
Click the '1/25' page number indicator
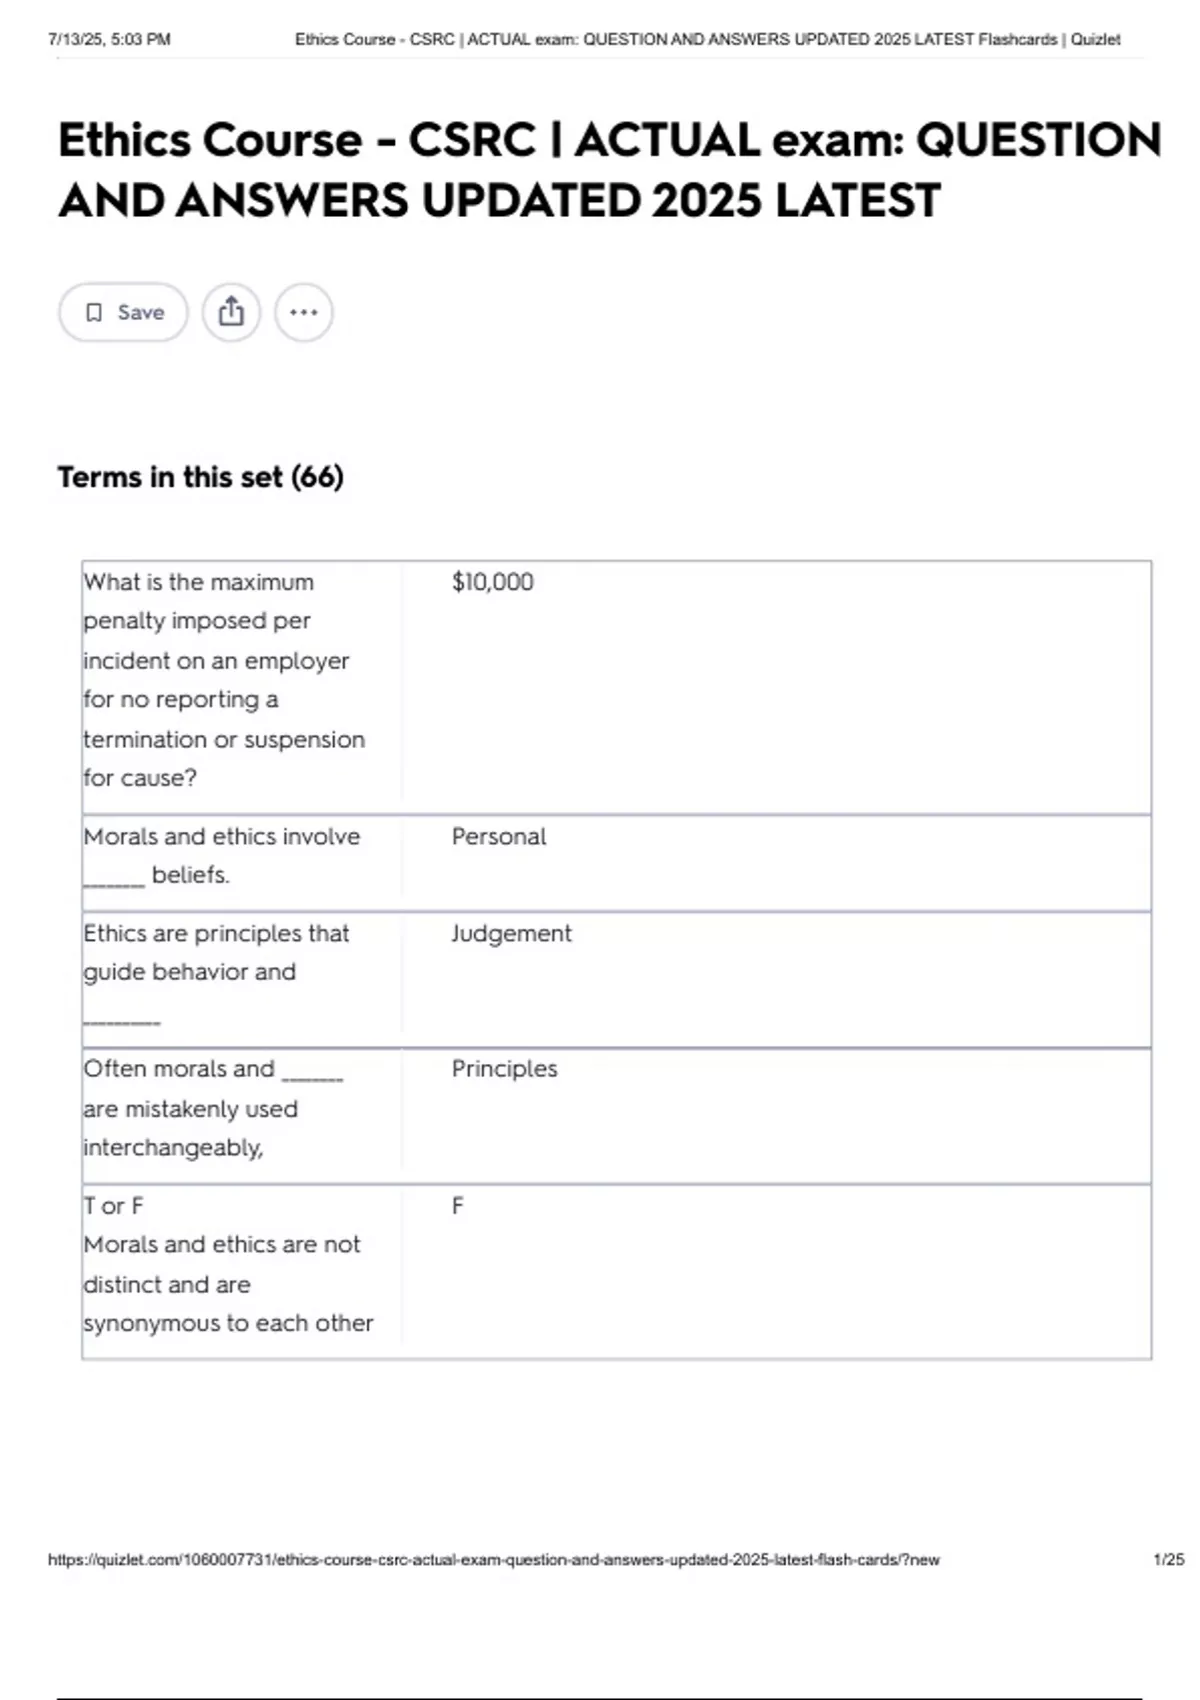click(1168, 1560)
